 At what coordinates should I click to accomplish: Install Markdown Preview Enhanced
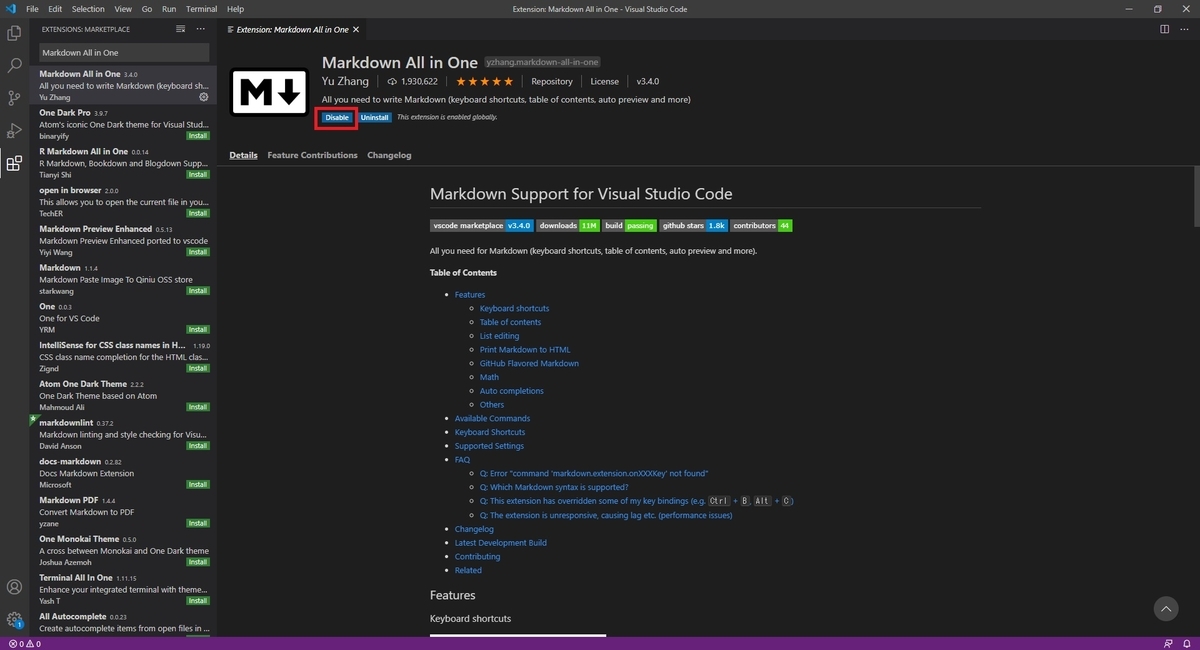[198, 252]
